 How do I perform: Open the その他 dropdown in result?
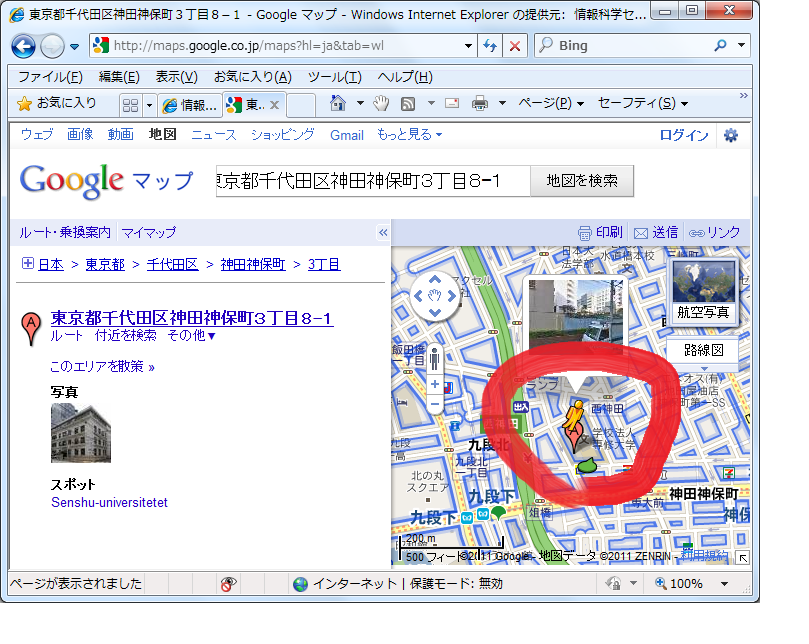click(x=191, y=336)
